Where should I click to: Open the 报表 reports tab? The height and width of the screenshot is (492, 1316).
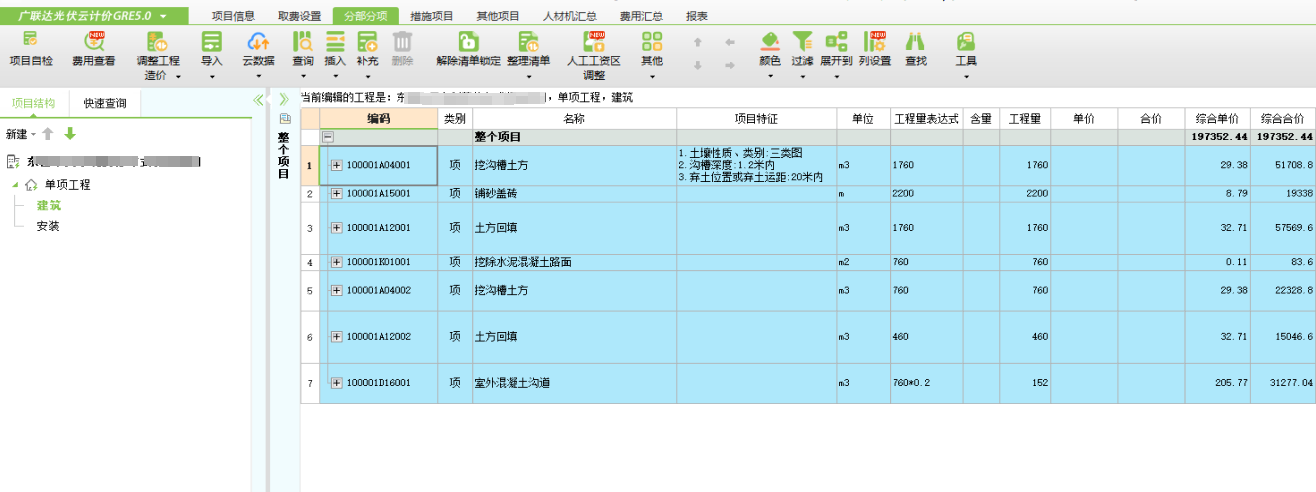click(697, 16)
